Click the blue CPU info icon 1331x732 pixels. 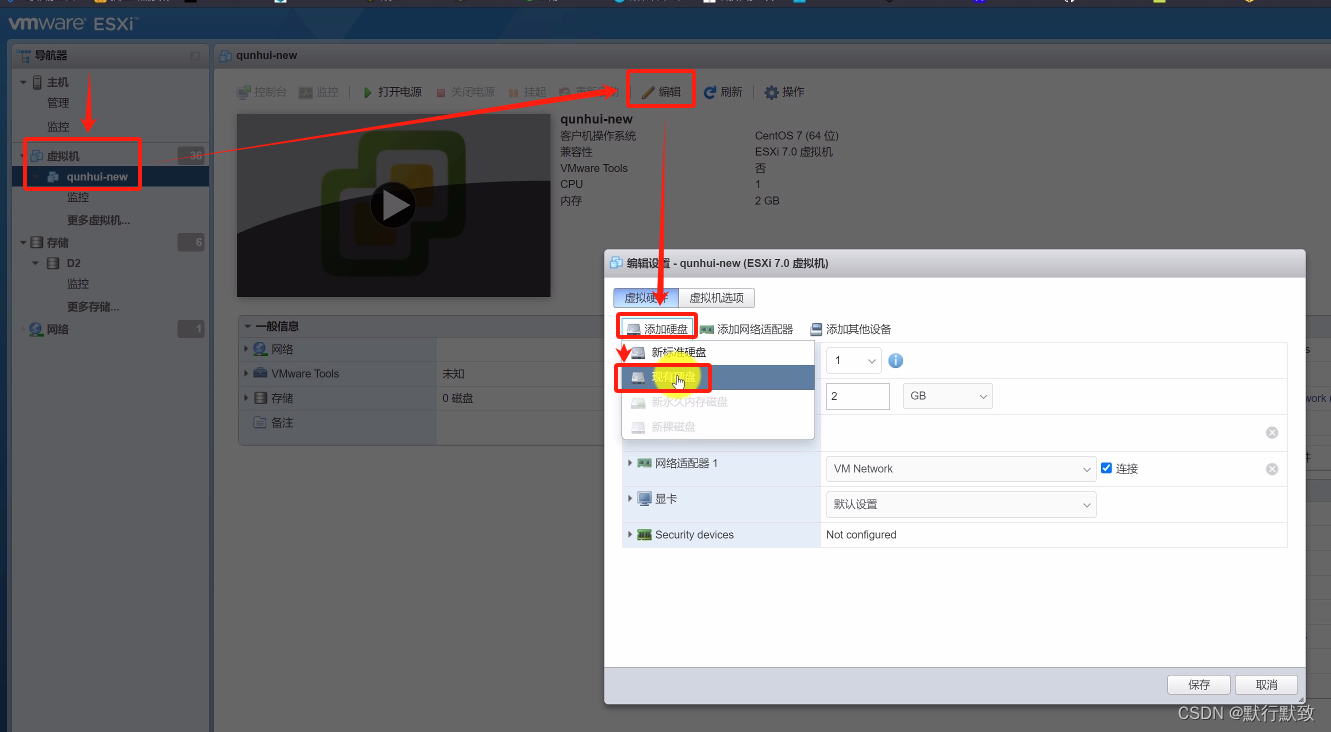(896, 360)
